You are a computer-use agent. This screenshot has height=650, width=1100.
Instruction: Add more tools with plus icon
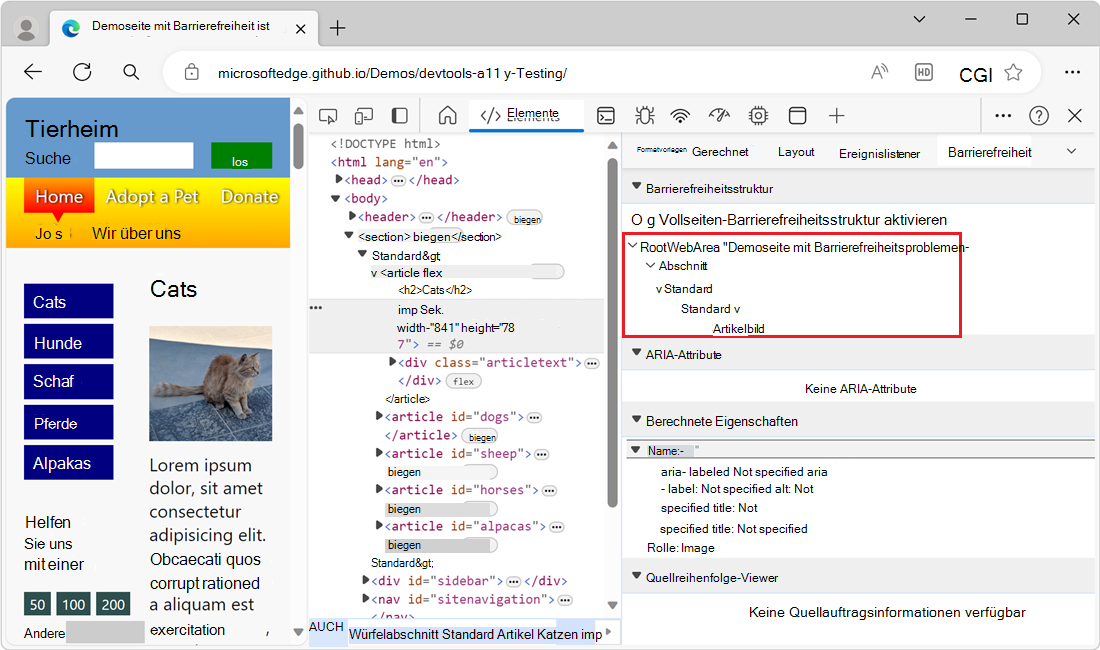click(837, 116)
